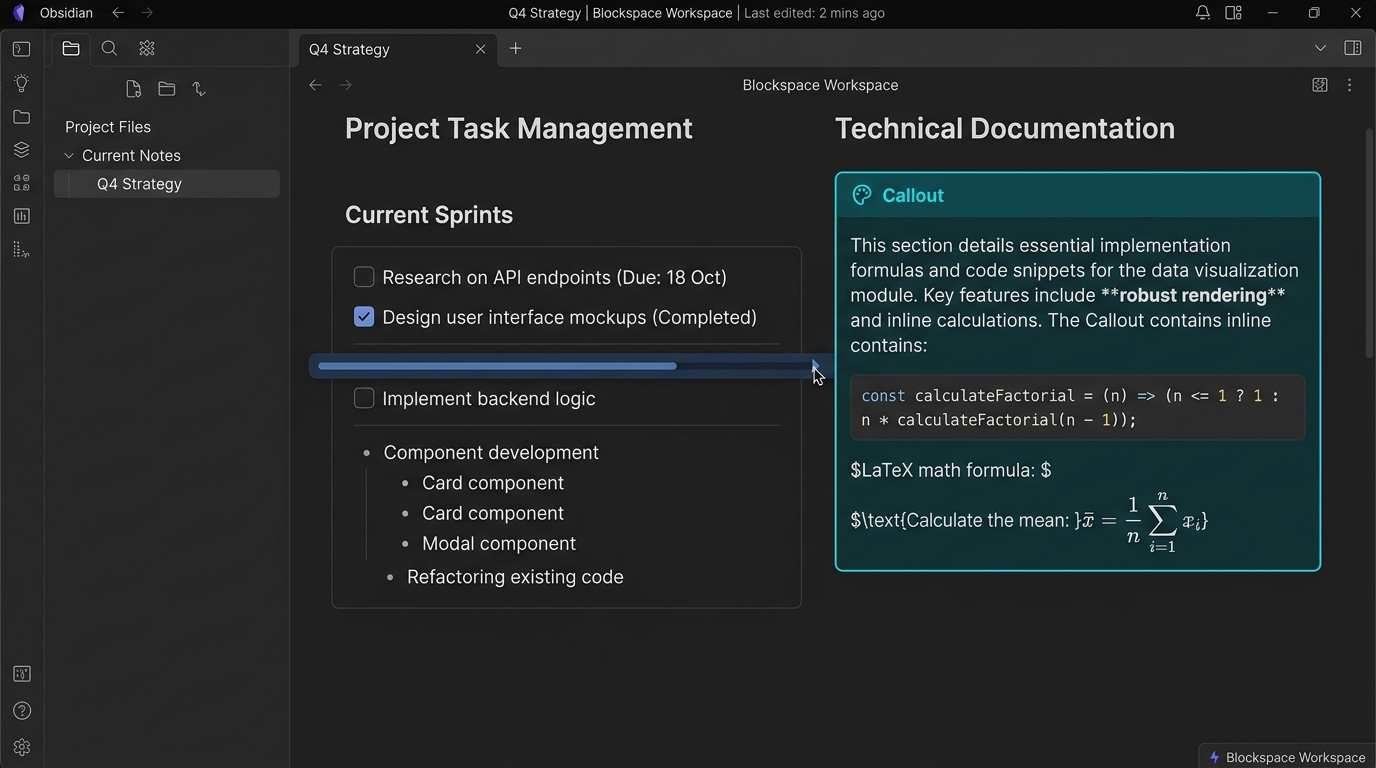Image resolution: width=1376 pixels, height=768 pixels.
Task: Click the Refactoring existing code list item
Action: [x=515, y=577]
